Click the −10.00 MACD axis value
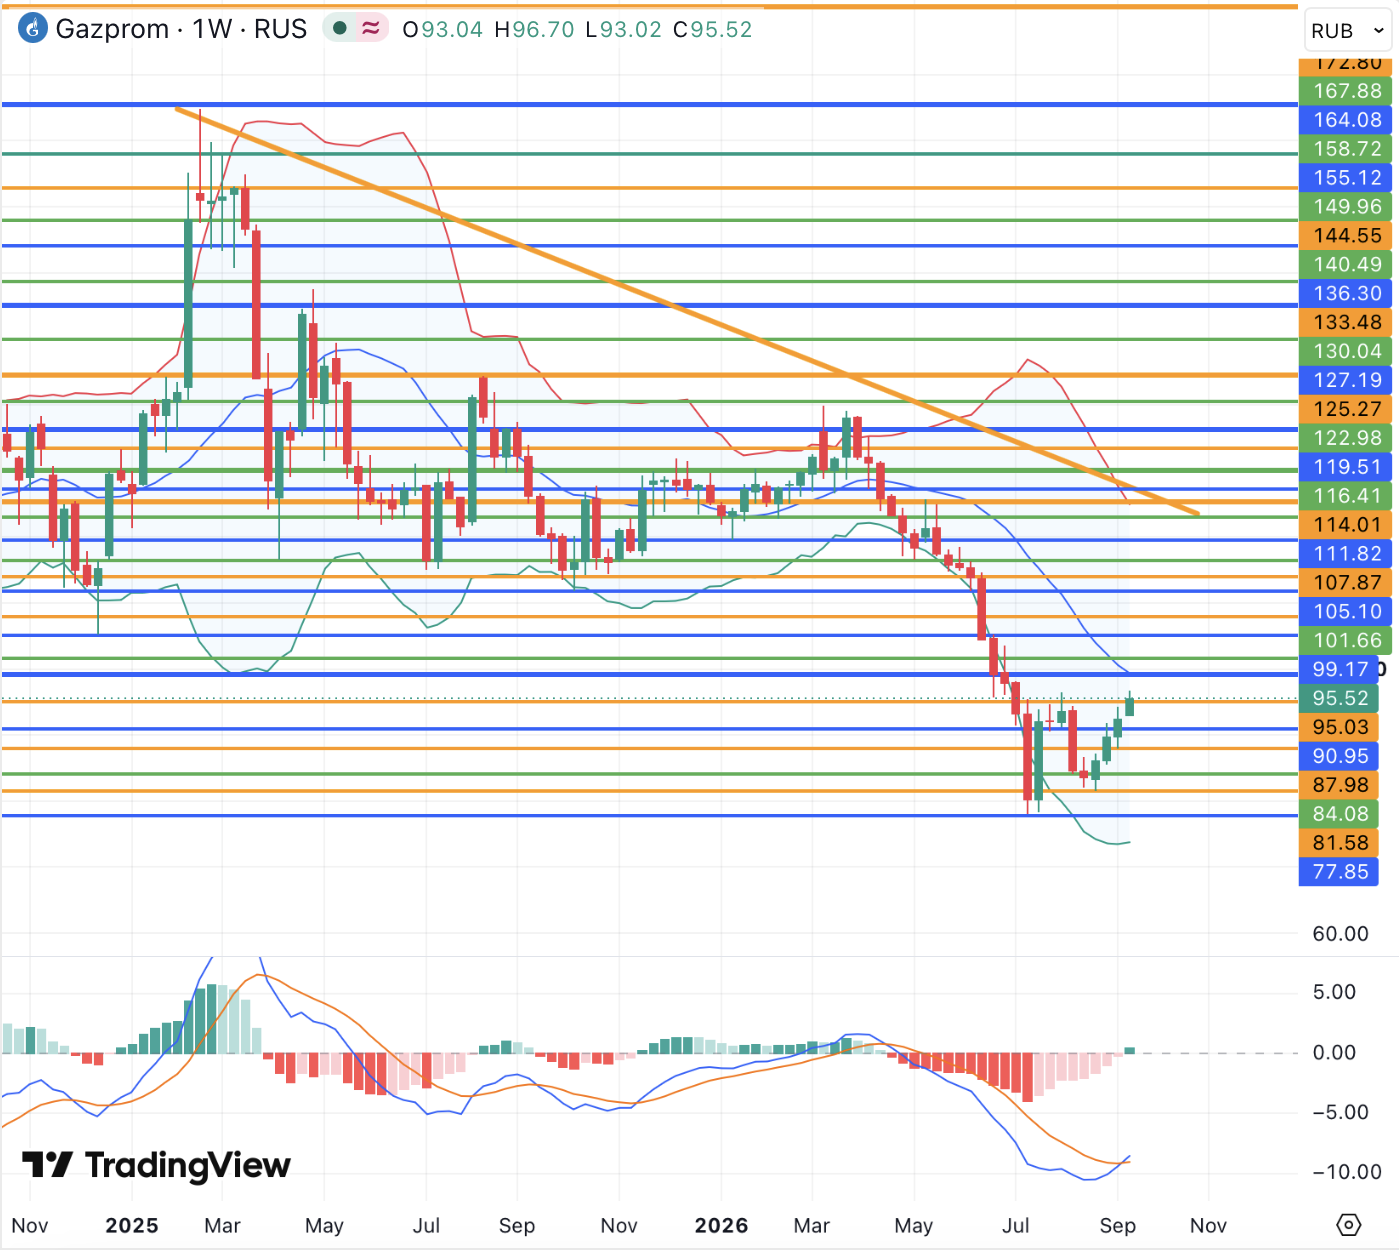The width and height of the screenshot is (1399, 1250). pyautogui.click(x=1346, y=1172)
